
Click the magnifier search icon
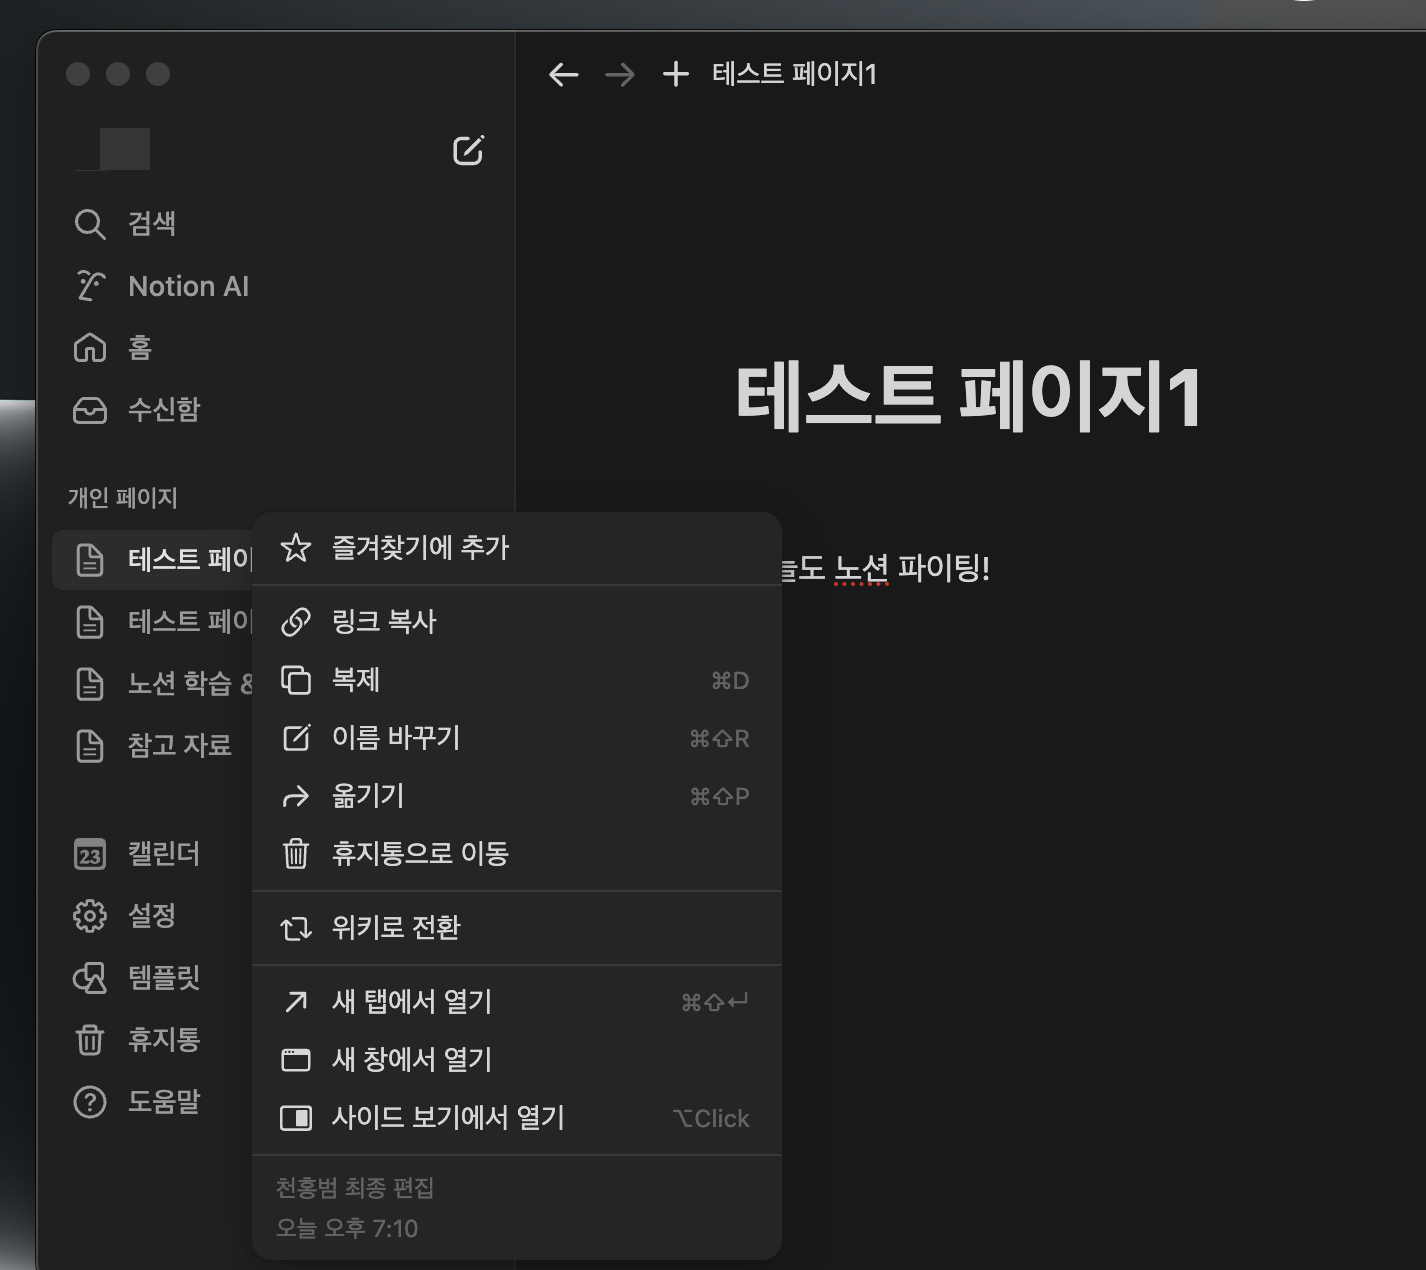[x=90, y=224]
